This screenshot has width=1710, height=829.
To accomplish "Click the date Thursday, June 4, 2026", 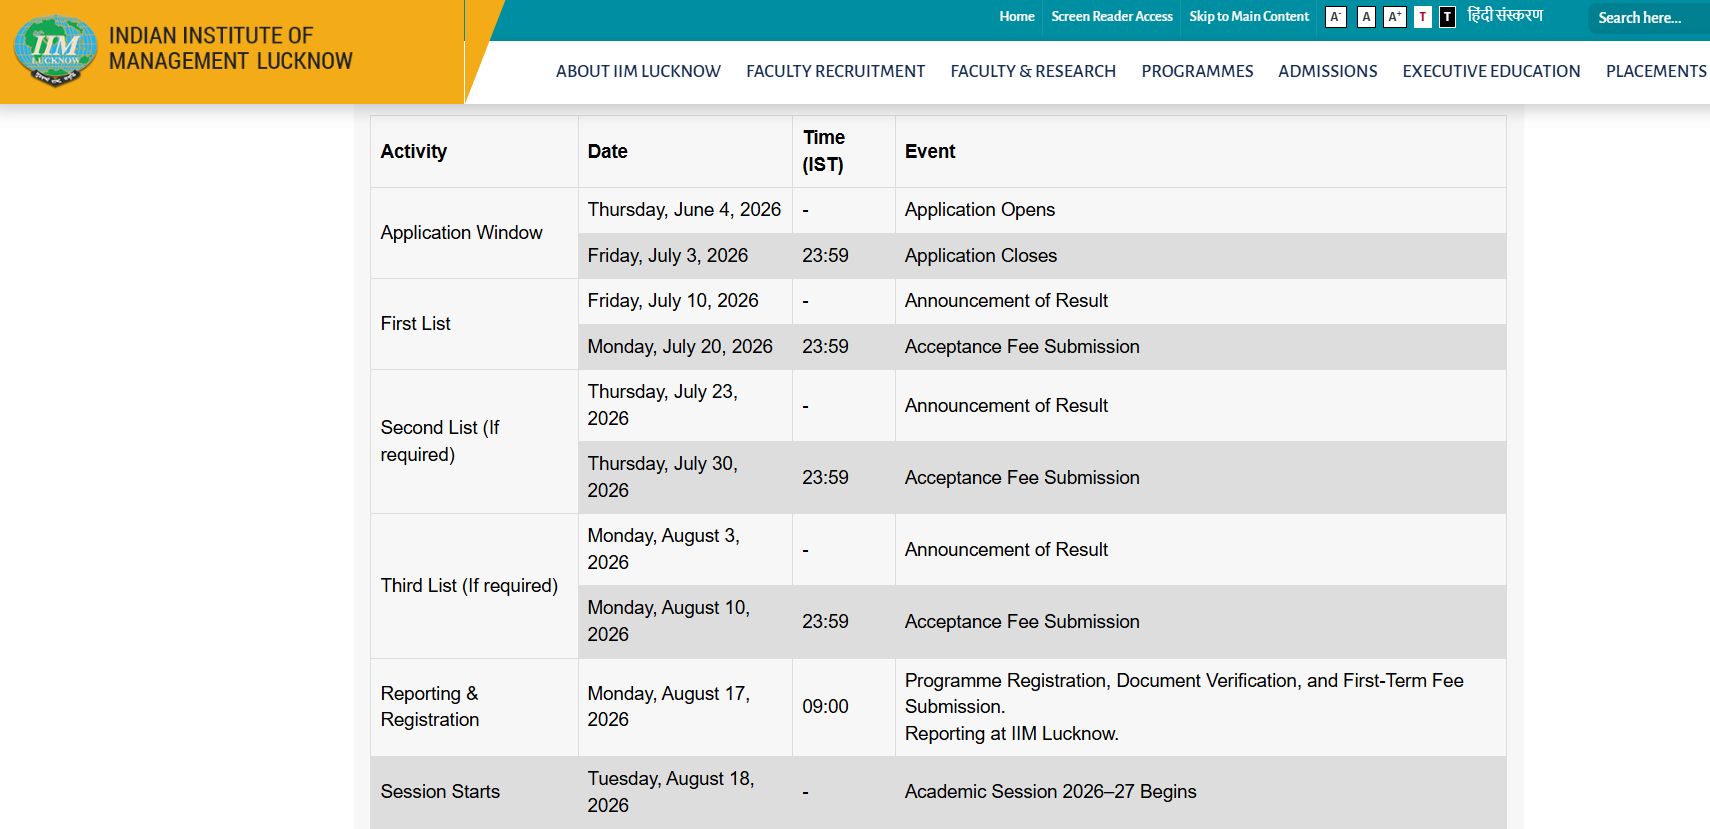I will 684,210.
